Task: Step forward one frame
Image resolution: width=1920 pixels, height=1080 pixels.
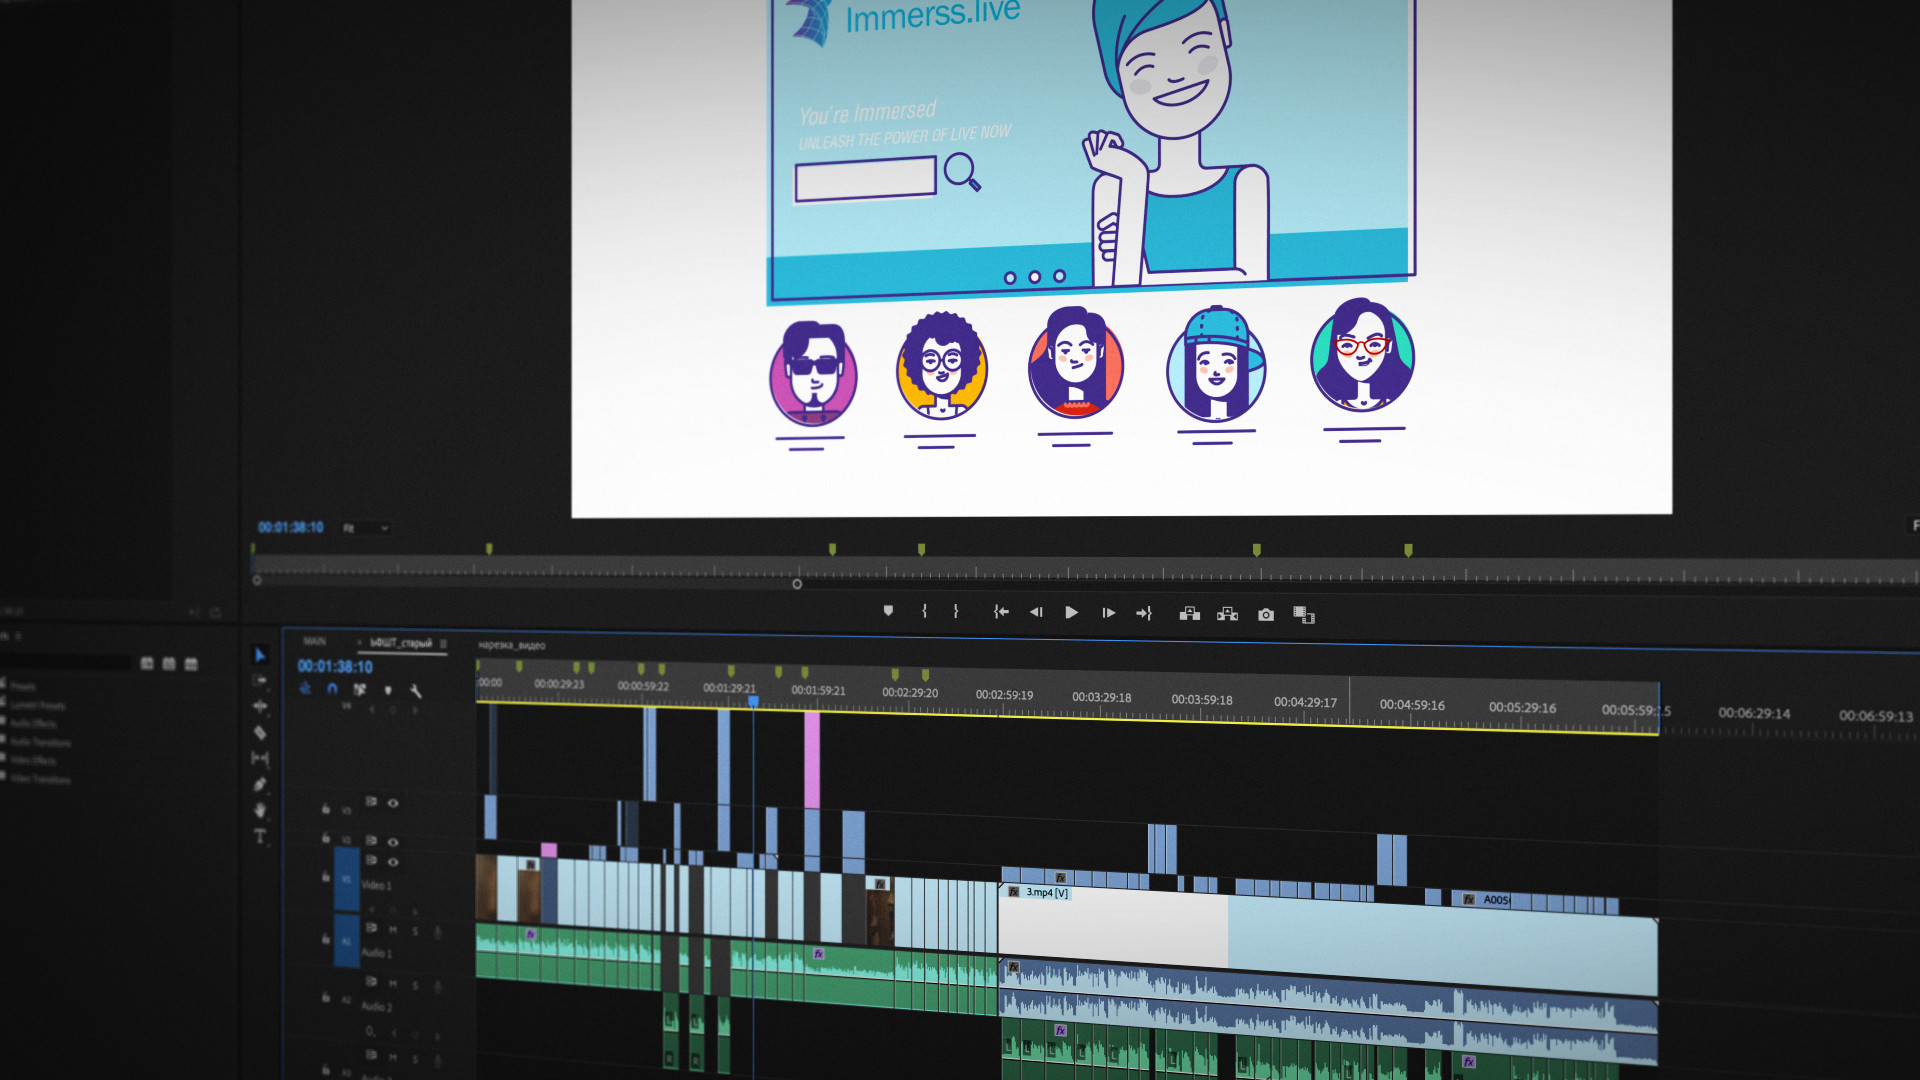Action: [1108, 613]
